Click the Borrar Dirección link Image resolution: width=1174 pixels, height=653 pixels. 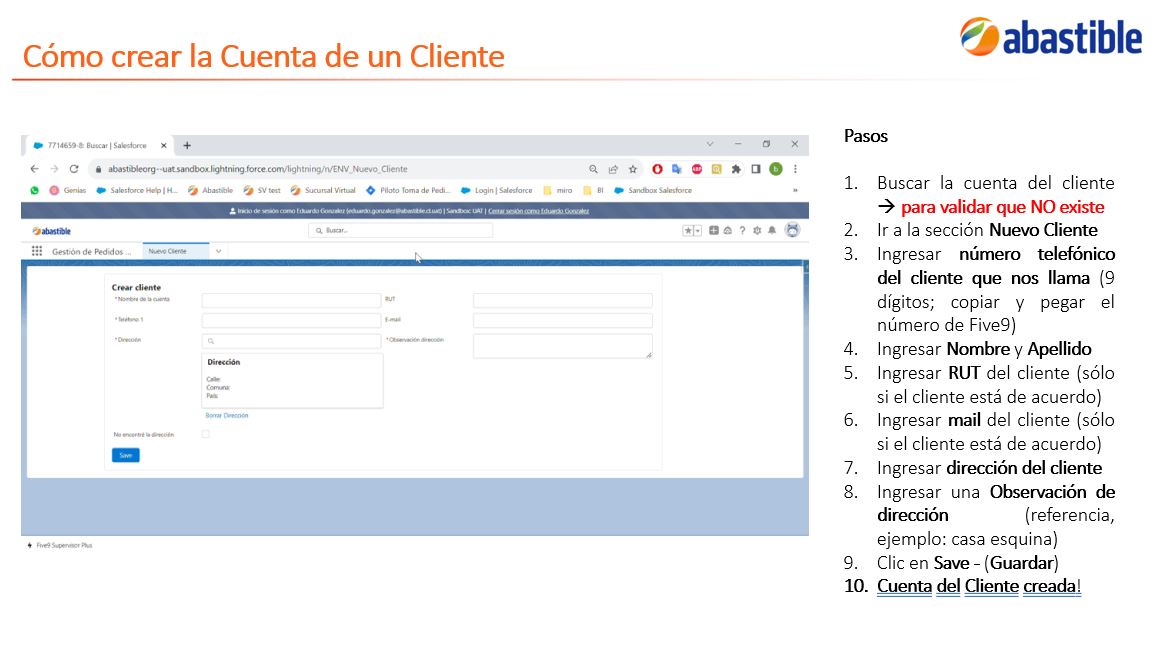[227, 416]
